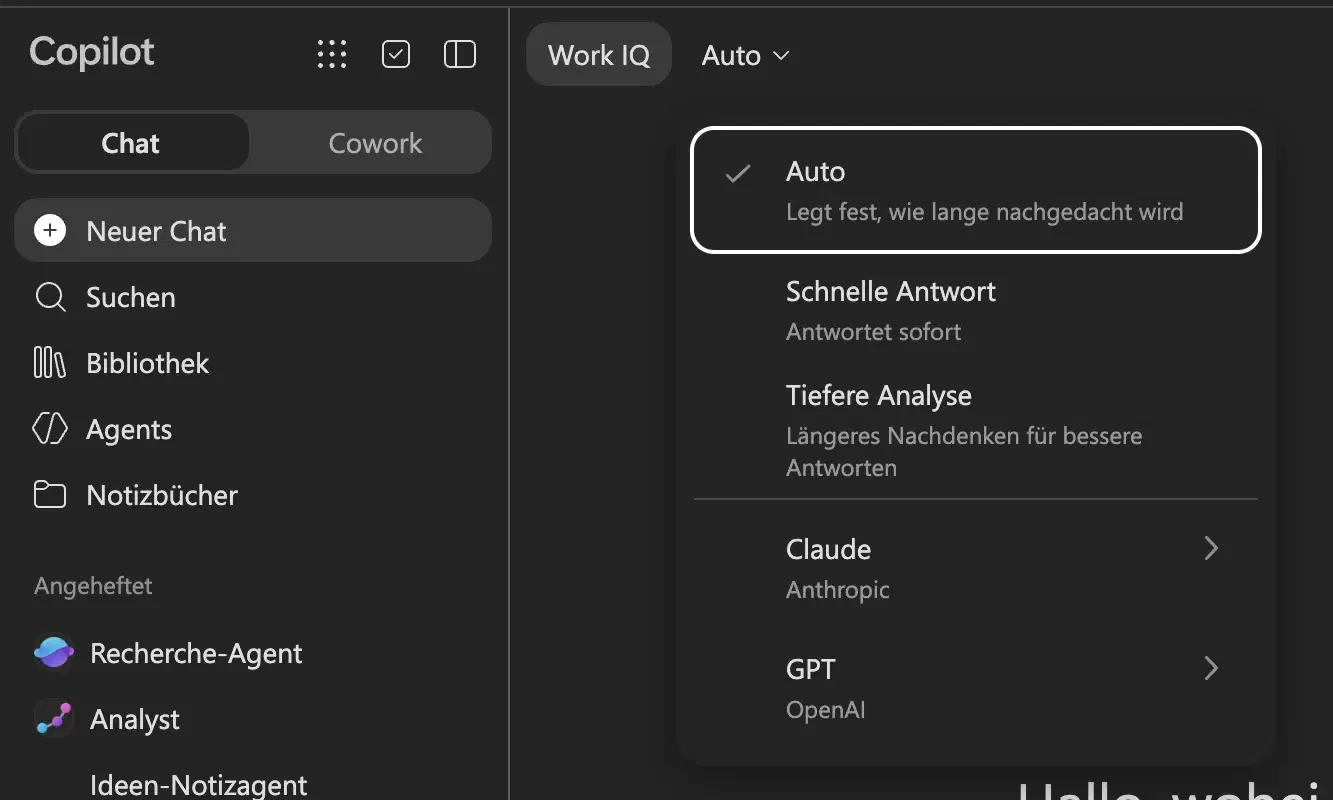Choose Schnelle Antwort mode
1333x800 pixels.
(x=976, y=311)
